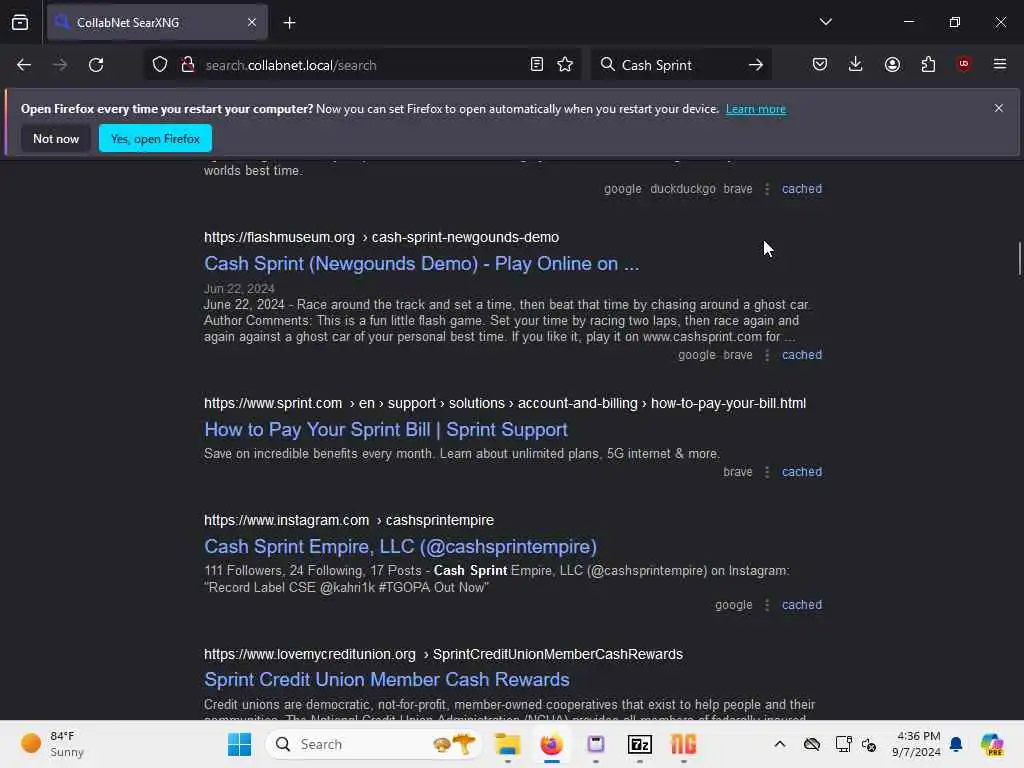1024x768 pixels.
Task: Click the taskbar Search box
Action: 374,744
